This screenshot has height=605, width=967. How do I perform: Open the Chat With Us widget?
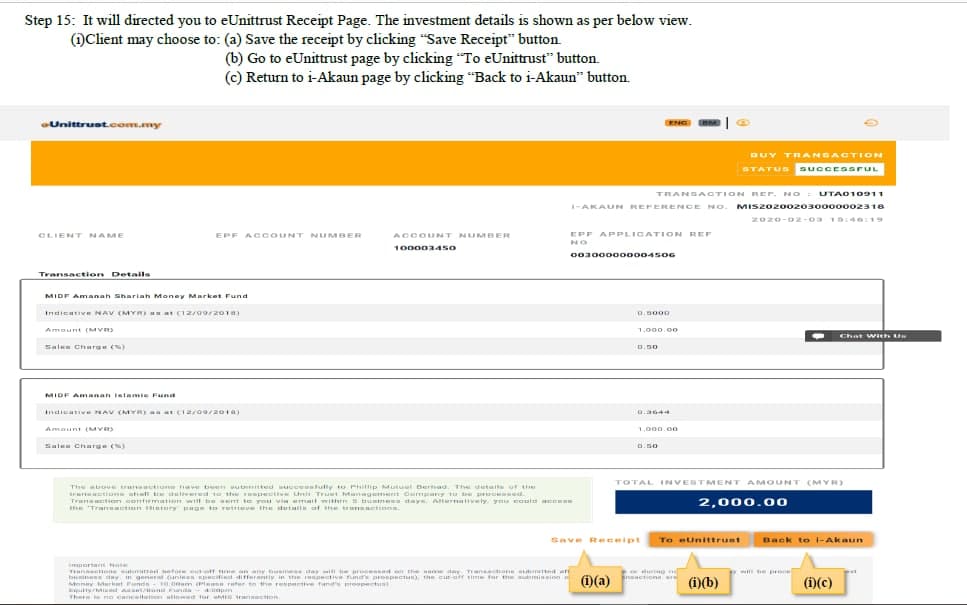tap(873, 336)
